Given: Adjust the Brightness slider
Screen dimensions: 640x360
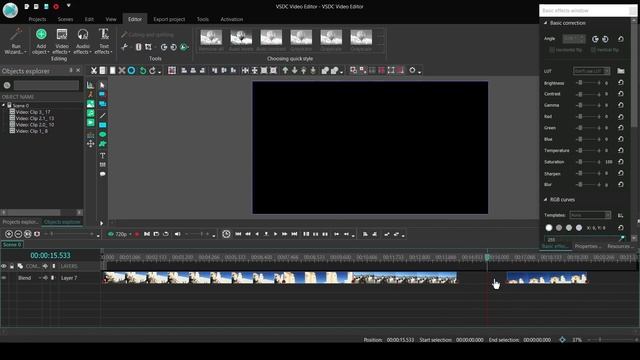Looking at the screenshot, I should coord(589,82).
